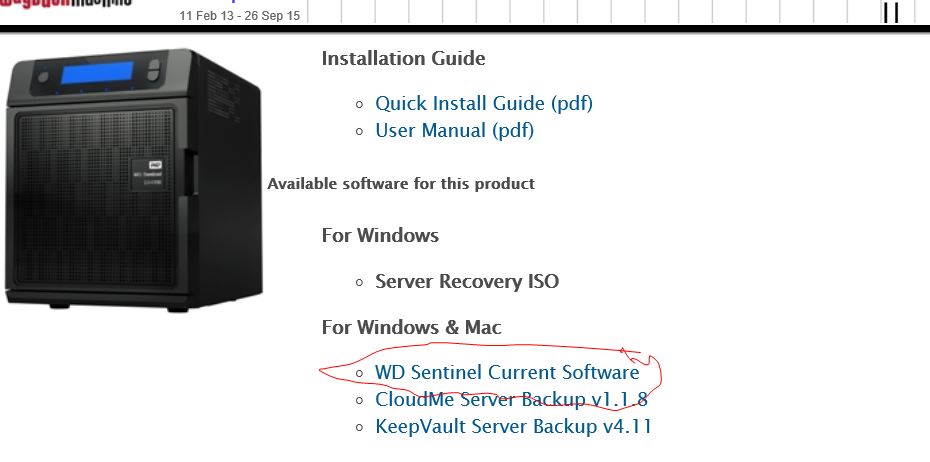Open the User Manual (pdf) link
This screenshot has height=462, width=930.
[x=454, y=130]
